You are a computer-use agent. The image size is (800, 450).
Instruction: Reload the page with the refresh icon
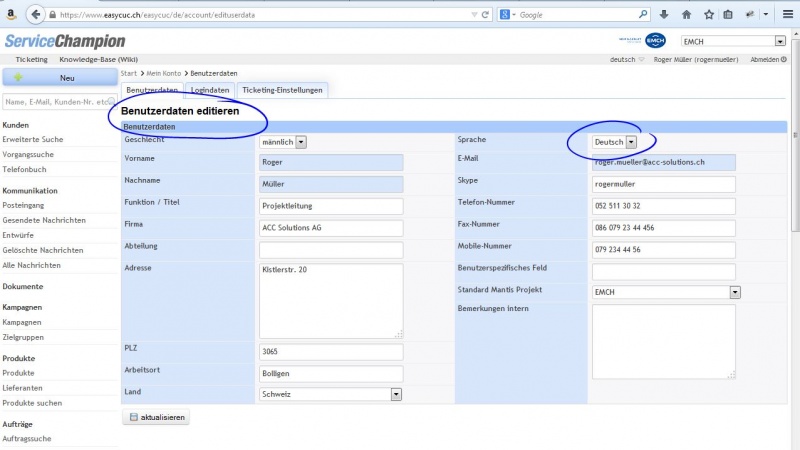pos(485,15)
